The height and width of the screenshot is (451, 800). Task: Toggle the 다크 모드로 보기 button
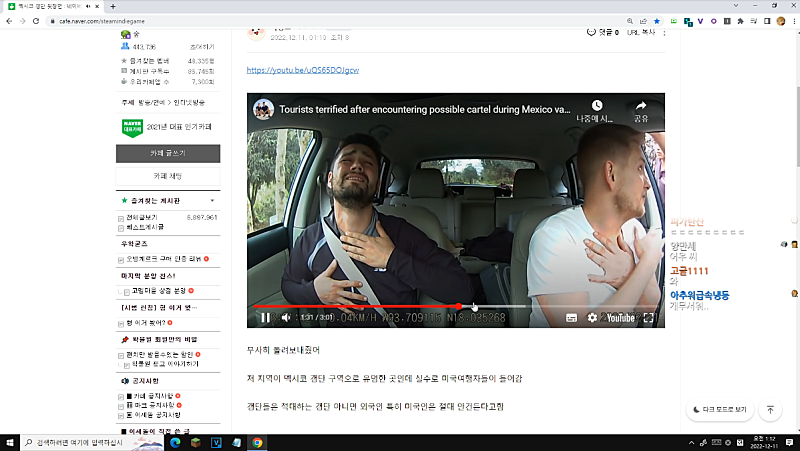pyautogui.click(x=719, y=409)
